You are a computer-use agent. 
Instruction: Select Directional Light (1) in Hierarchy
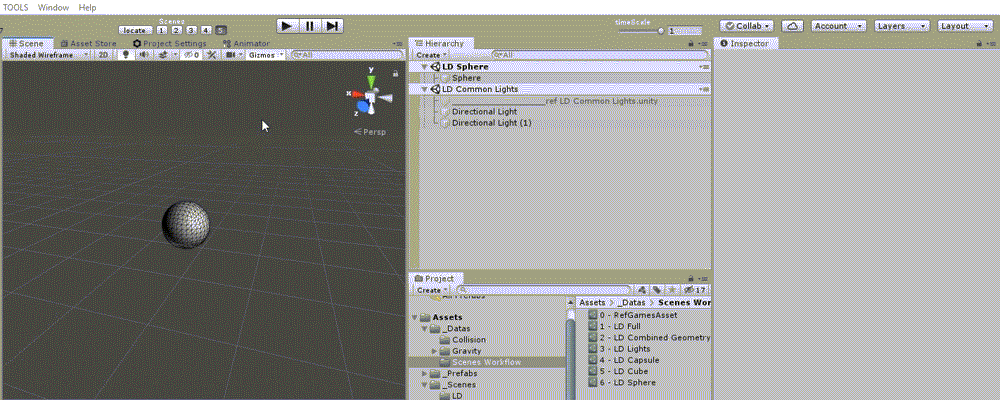coord(491,122)
